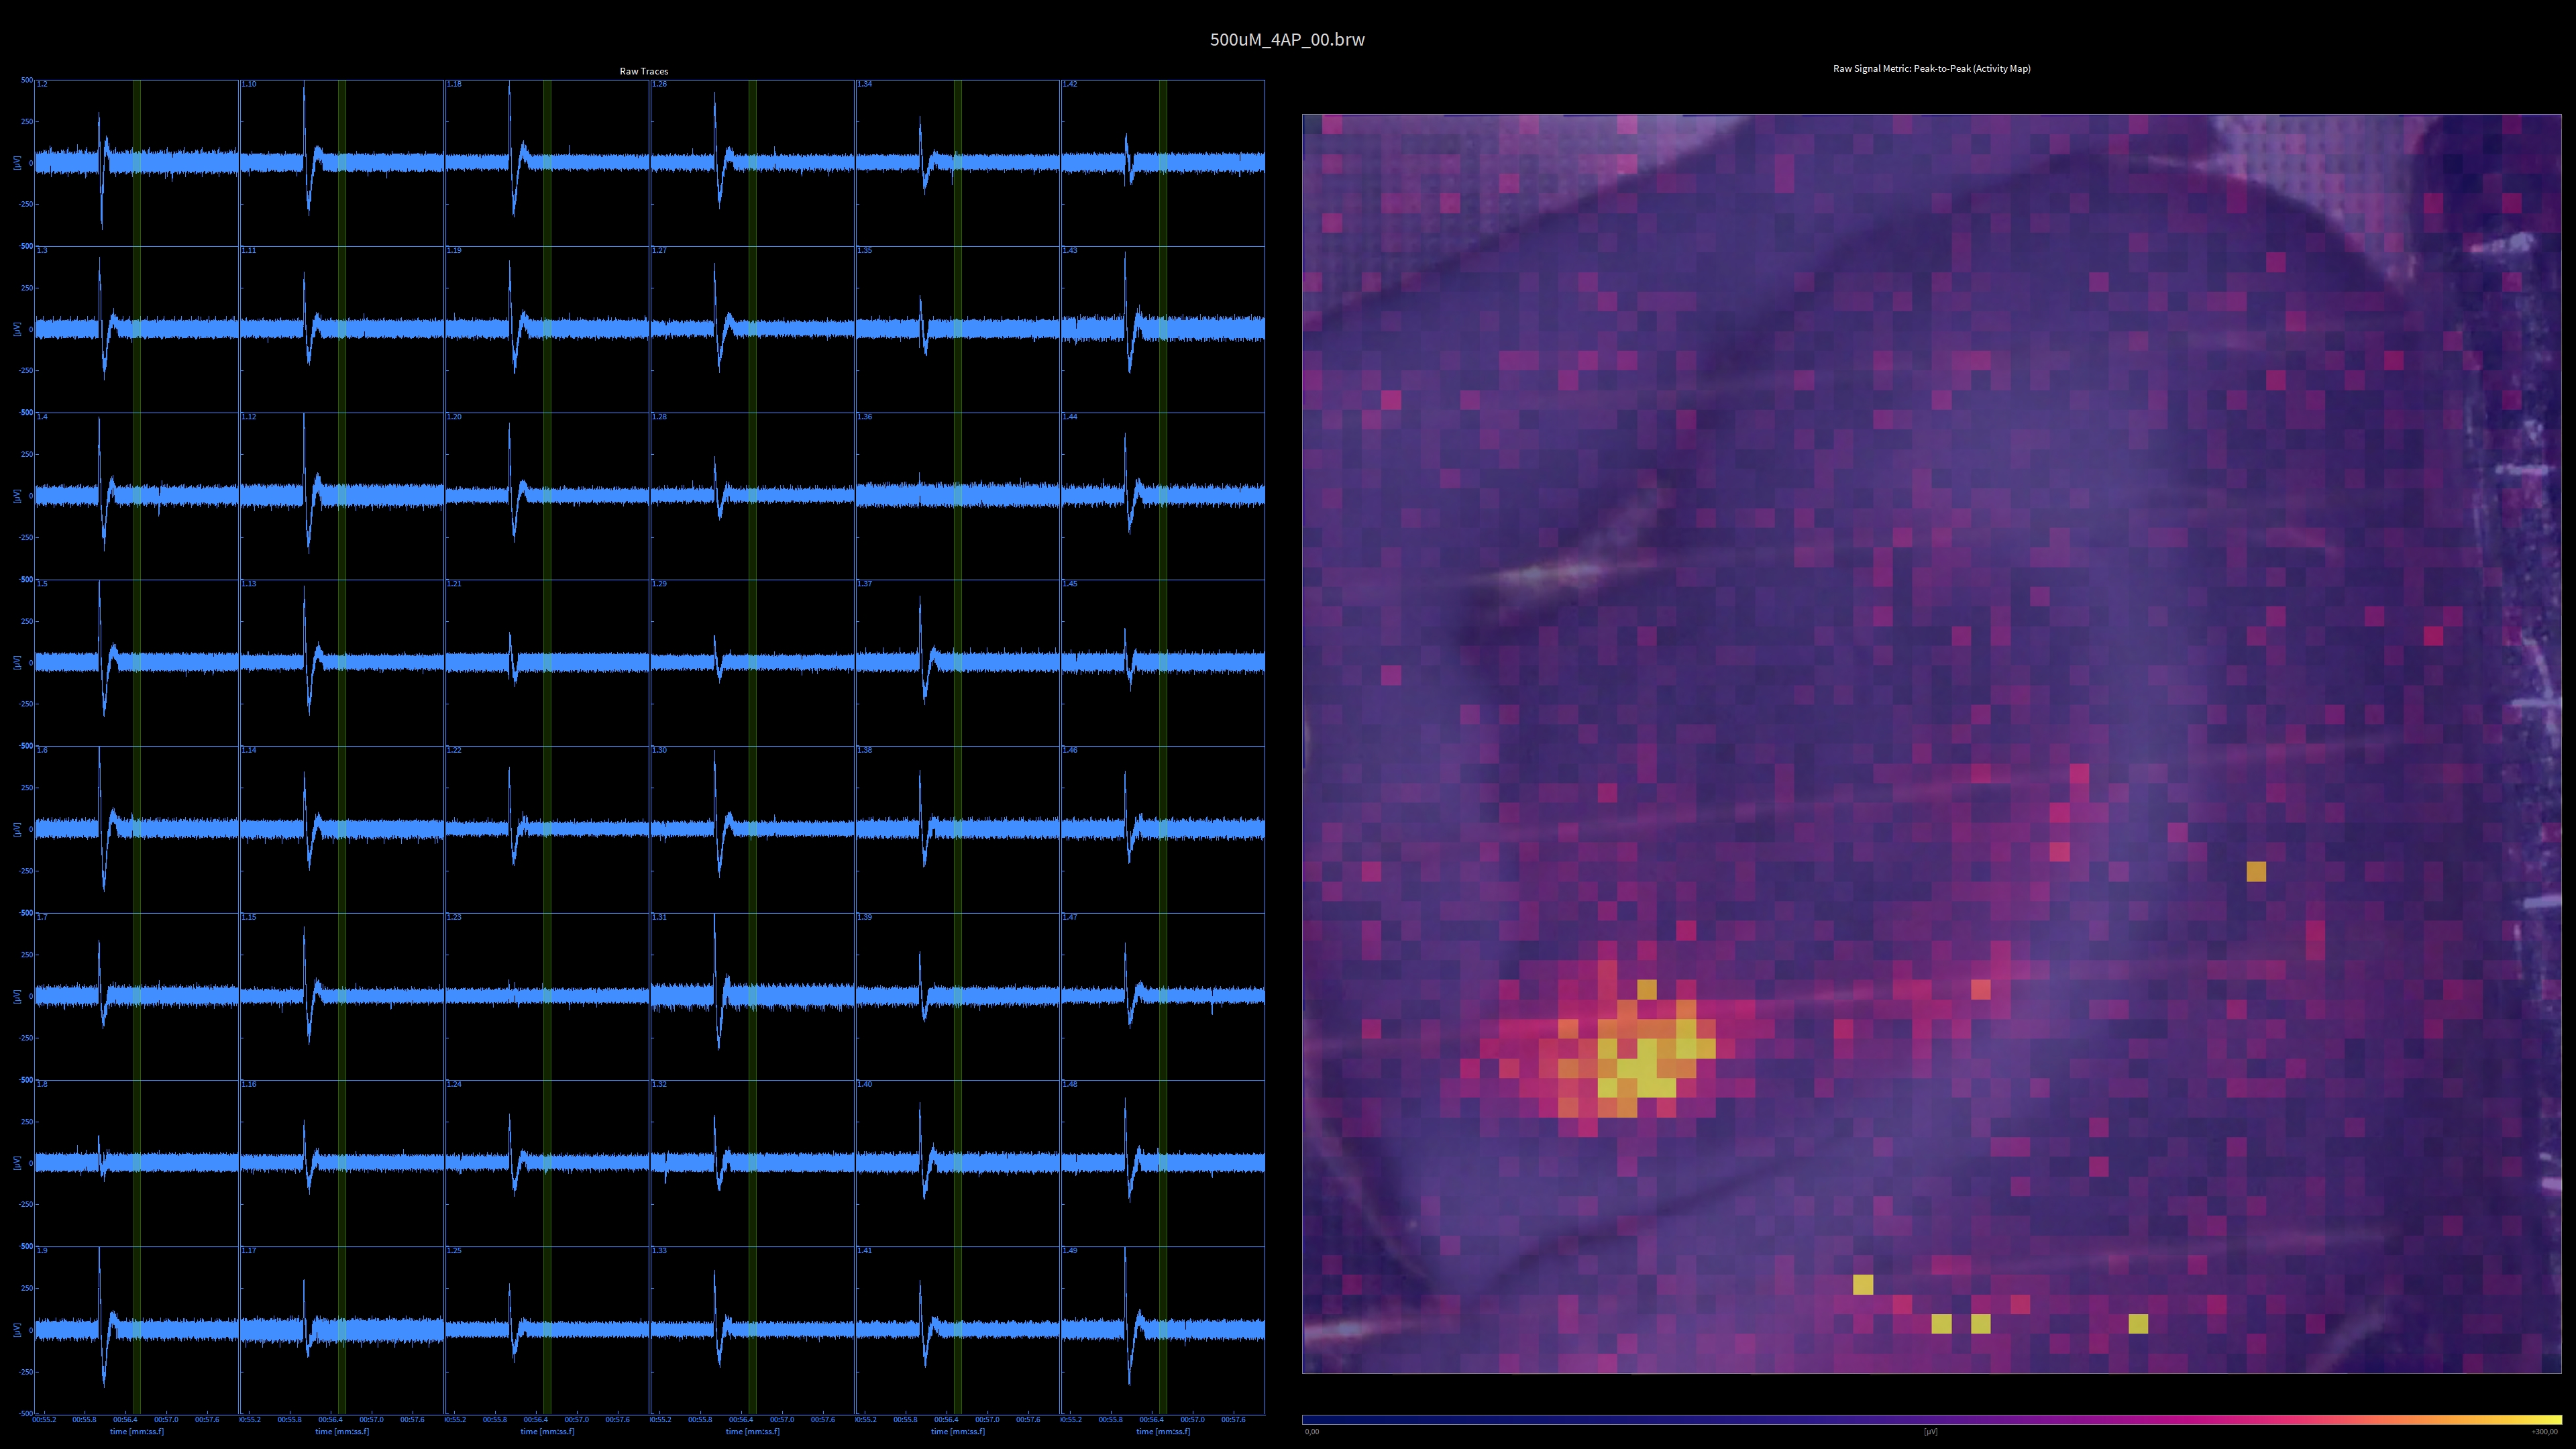The image size is (2576, 1449).
Task: Click the 500 µV axis label at top-left
Action: tap(26, 80)
